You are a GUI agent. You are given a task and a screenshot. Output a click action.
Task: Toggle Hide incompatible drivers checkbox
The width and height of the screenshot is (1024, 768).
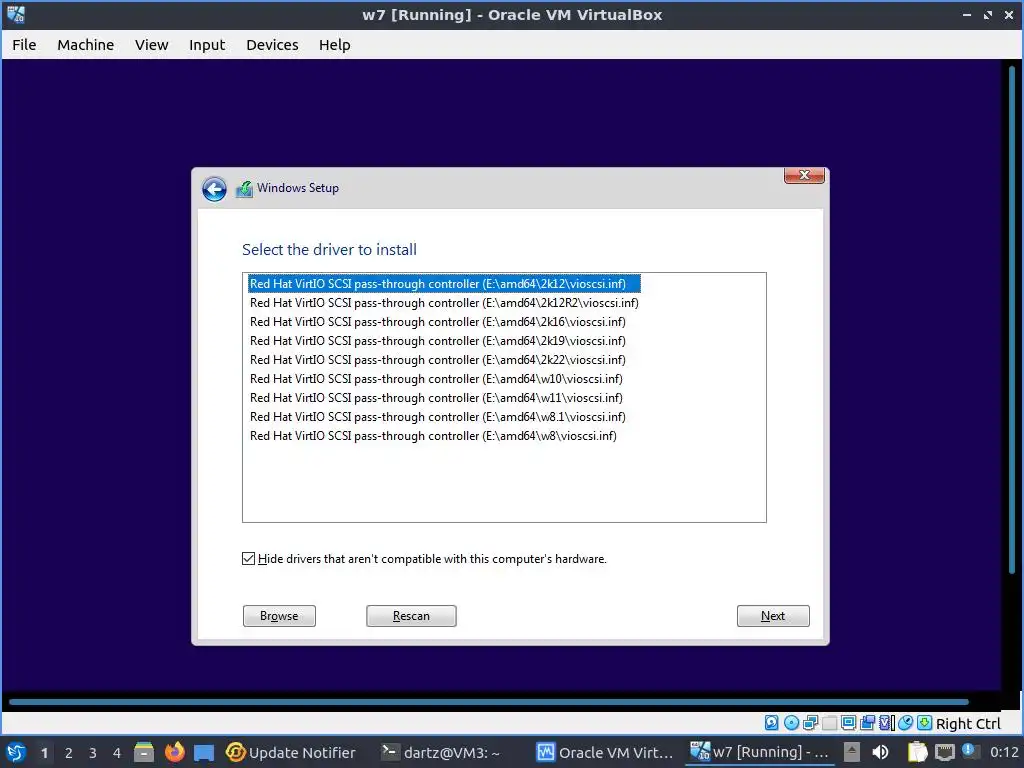(x=248, y=558)
